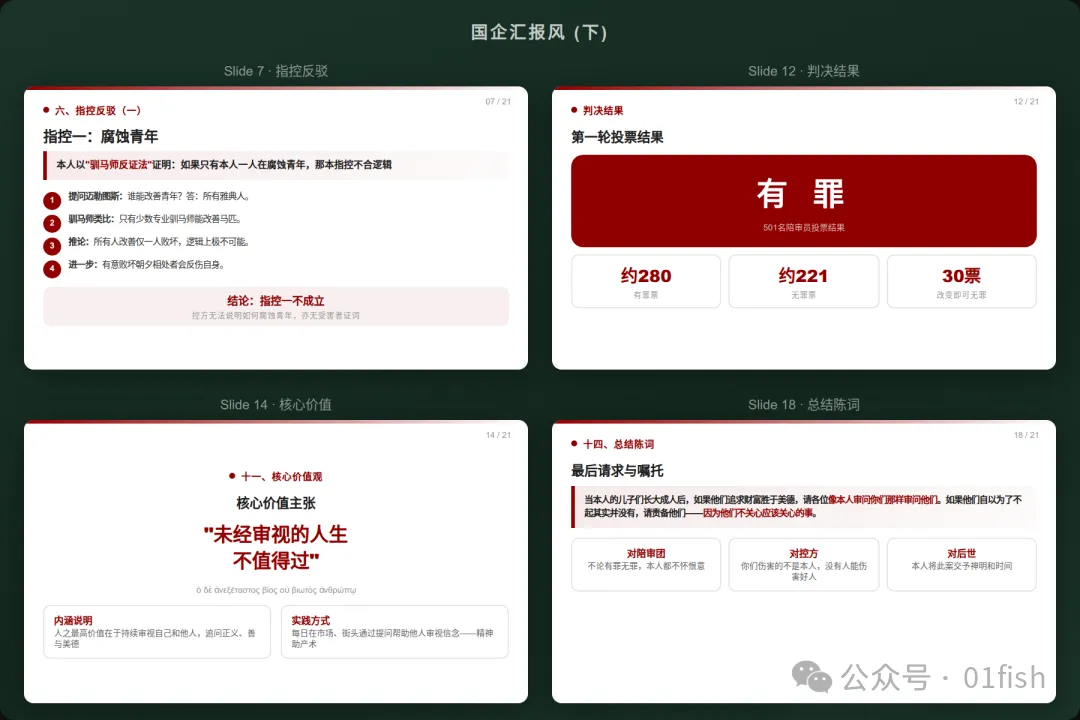This screenshot has width=1080, height=720.
Task: Click the circle 4 icon beside 进一步
Action: [52, 269]
